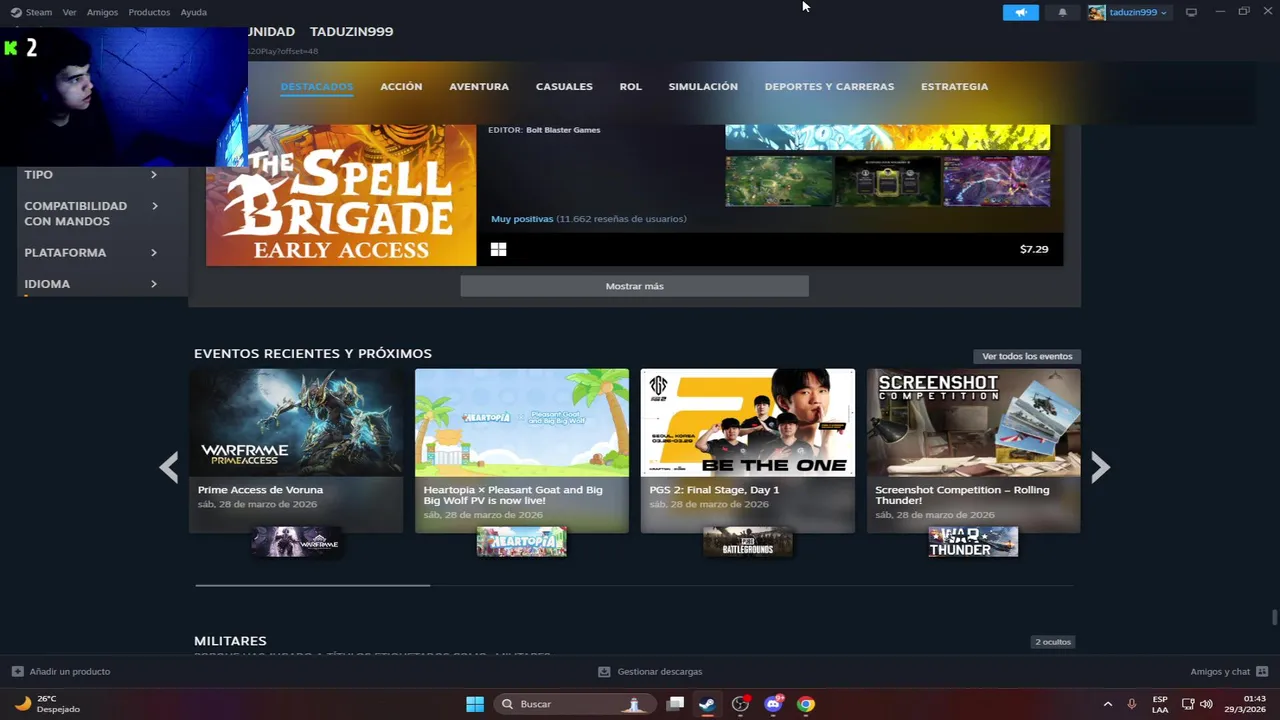Show hidden system tray icons
The width and height of the screenshot is (1280, 720).
click(1107, 704)
